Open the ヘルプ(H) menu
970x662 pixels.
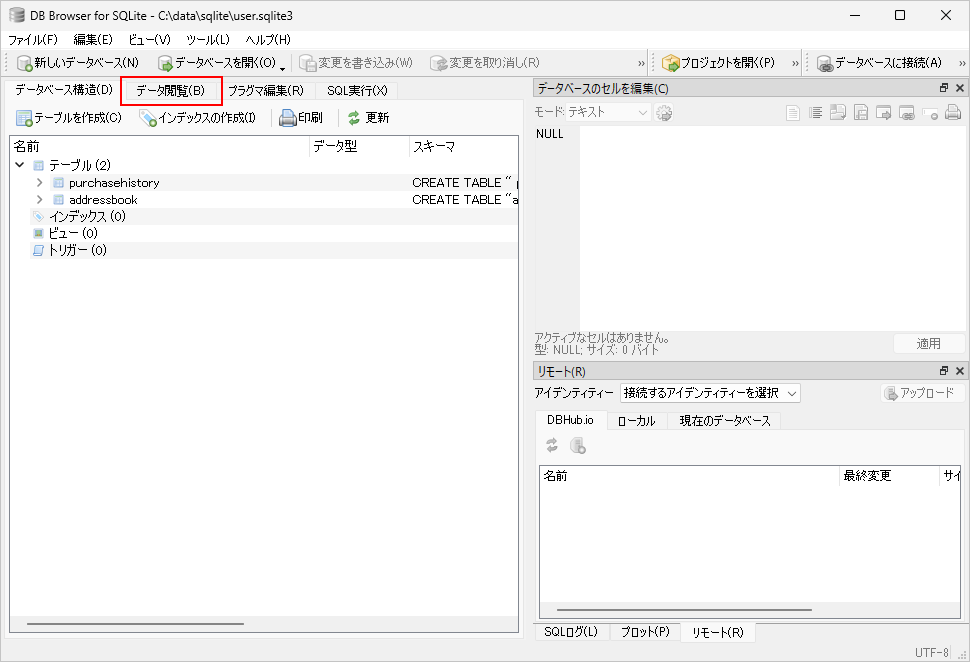point(268,40)
